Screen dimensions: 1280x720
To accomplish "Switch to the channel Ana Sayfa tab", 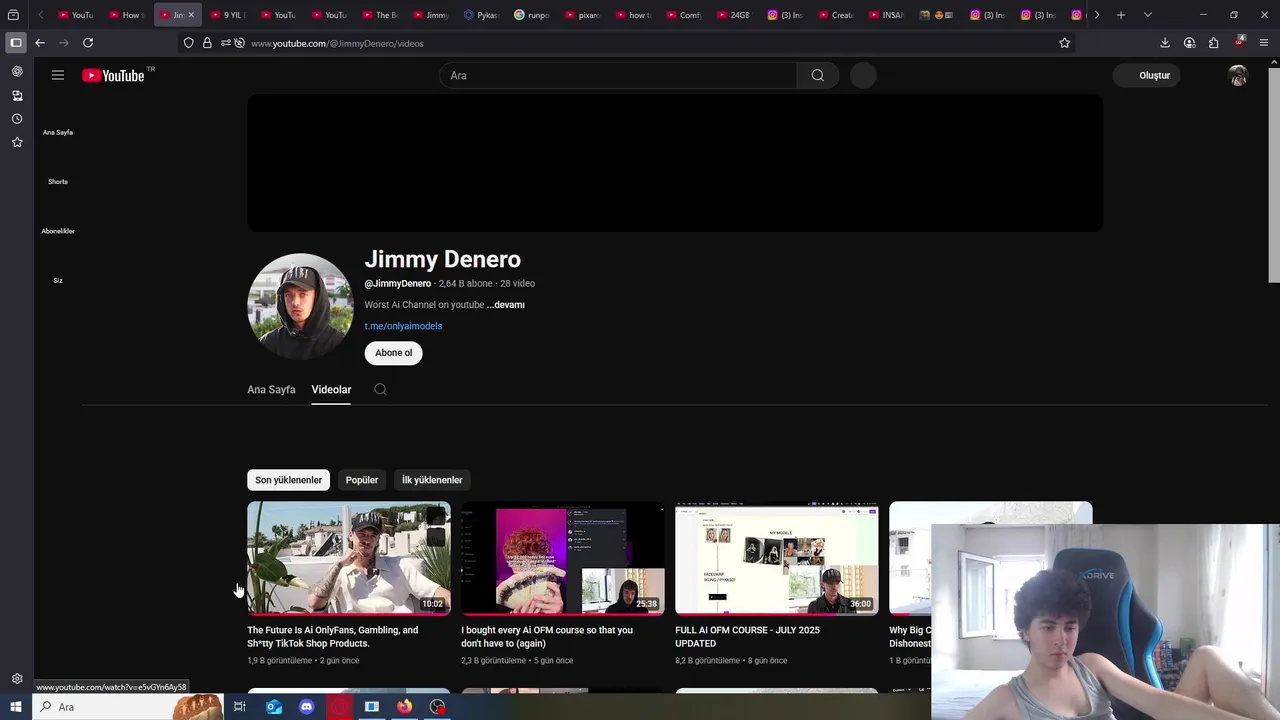I will coord(271,390).
